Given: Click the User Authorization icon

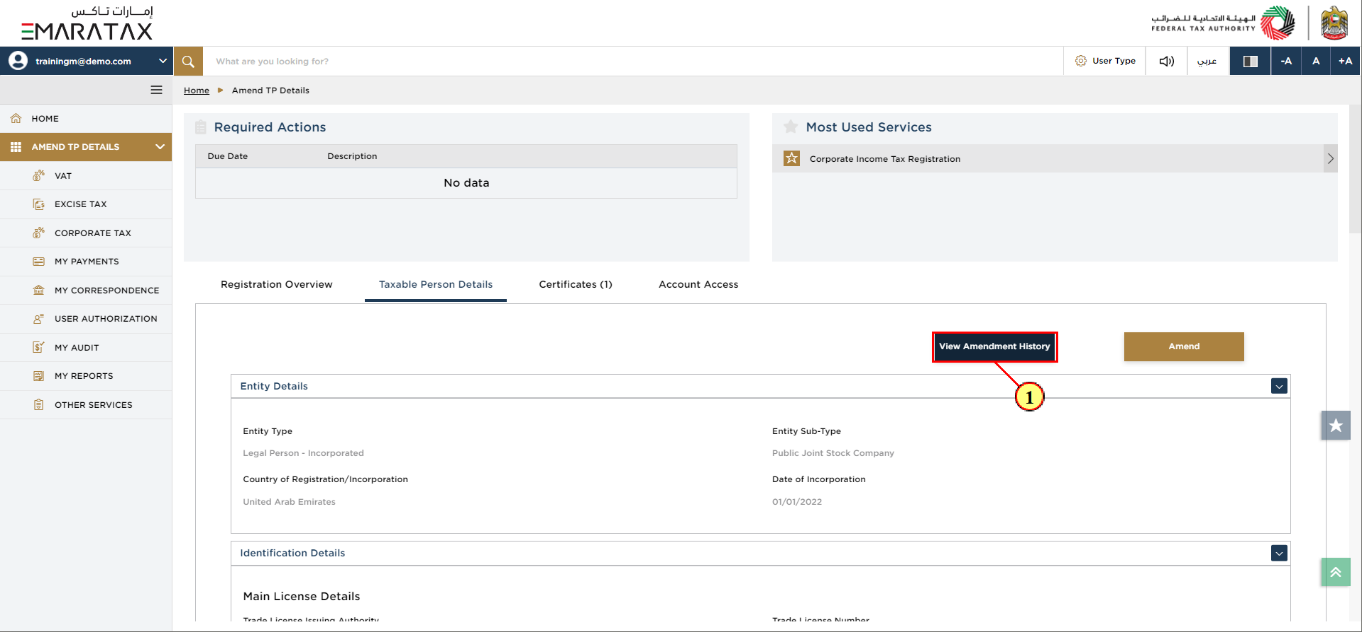Looking at the screenshot, I should (x=39, y=319).
